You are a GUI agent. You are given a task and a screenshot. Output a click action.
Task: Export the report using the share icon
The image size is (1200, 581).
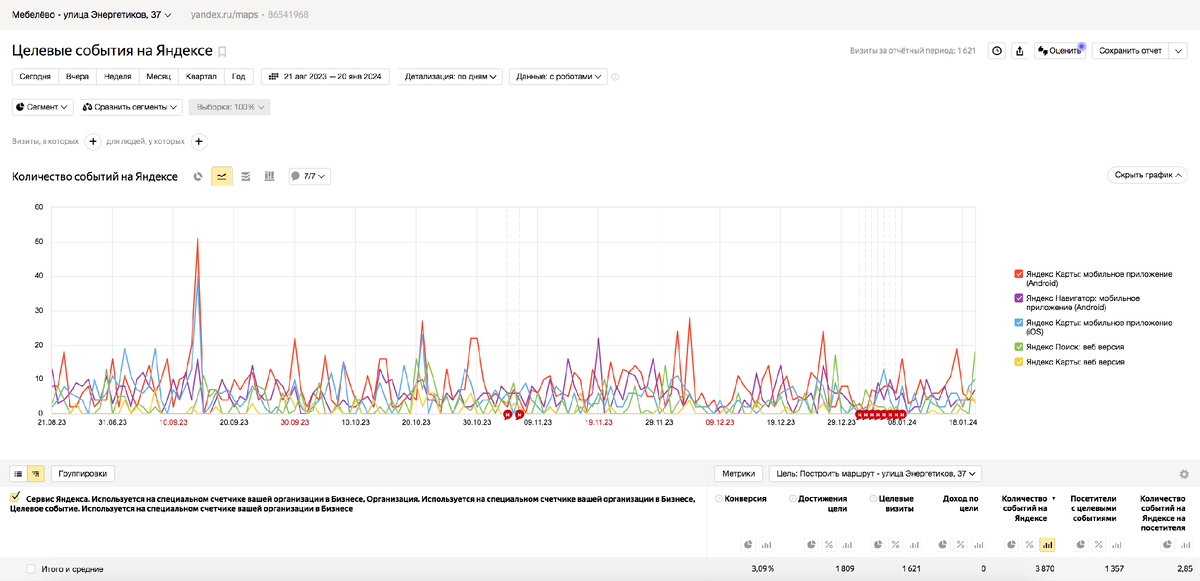1020,50
